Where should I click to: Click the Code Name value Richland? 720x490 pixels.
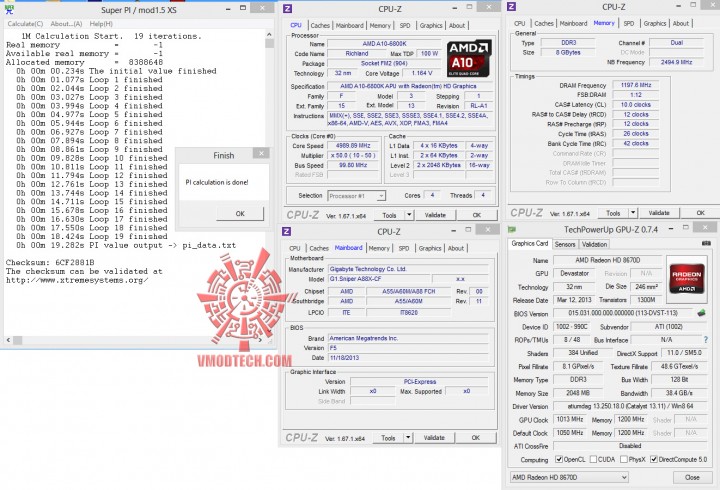coord(357,54)
